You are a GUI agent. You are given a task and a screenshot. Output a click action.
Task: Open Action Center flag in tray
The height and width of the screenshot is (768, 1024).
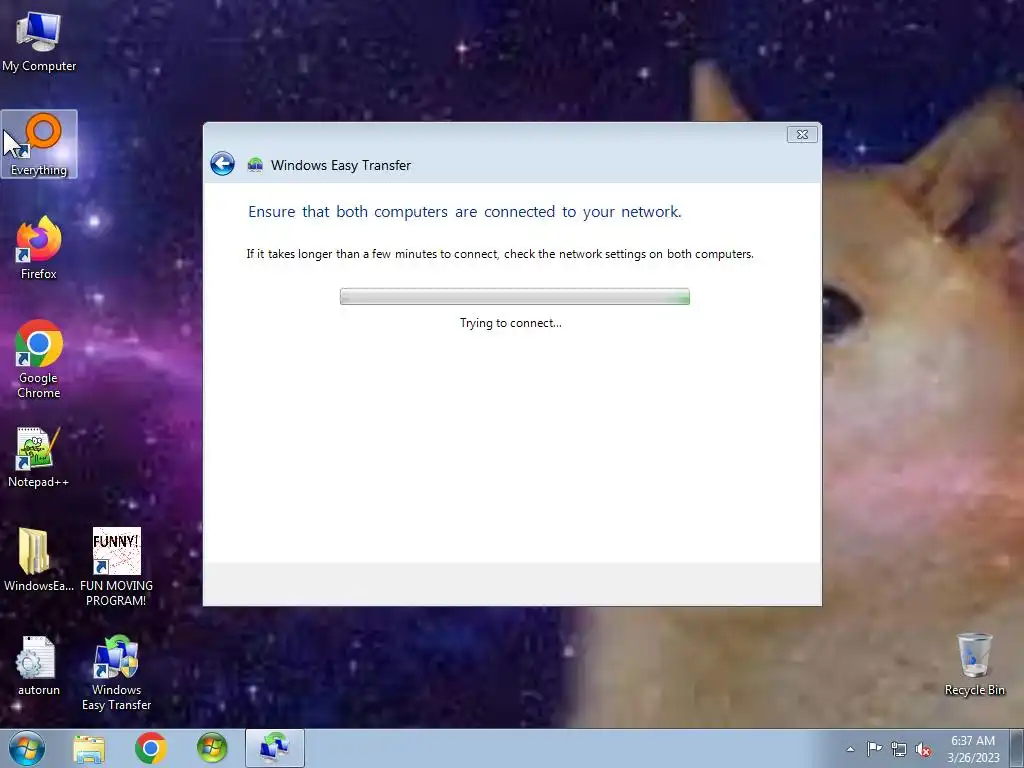874,749
